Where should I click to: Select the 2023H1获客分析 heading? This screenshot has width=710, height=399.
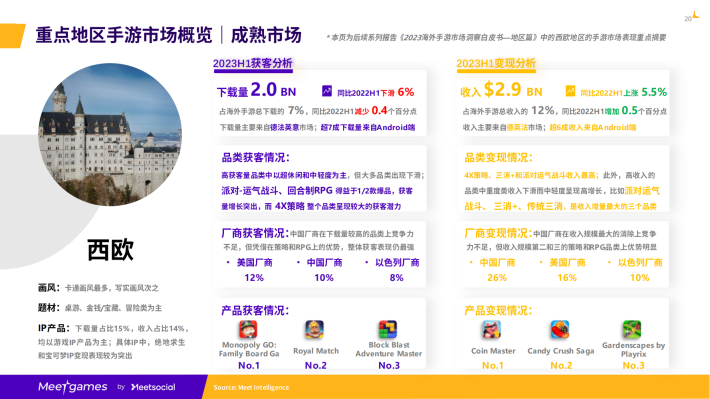(253, 63)
